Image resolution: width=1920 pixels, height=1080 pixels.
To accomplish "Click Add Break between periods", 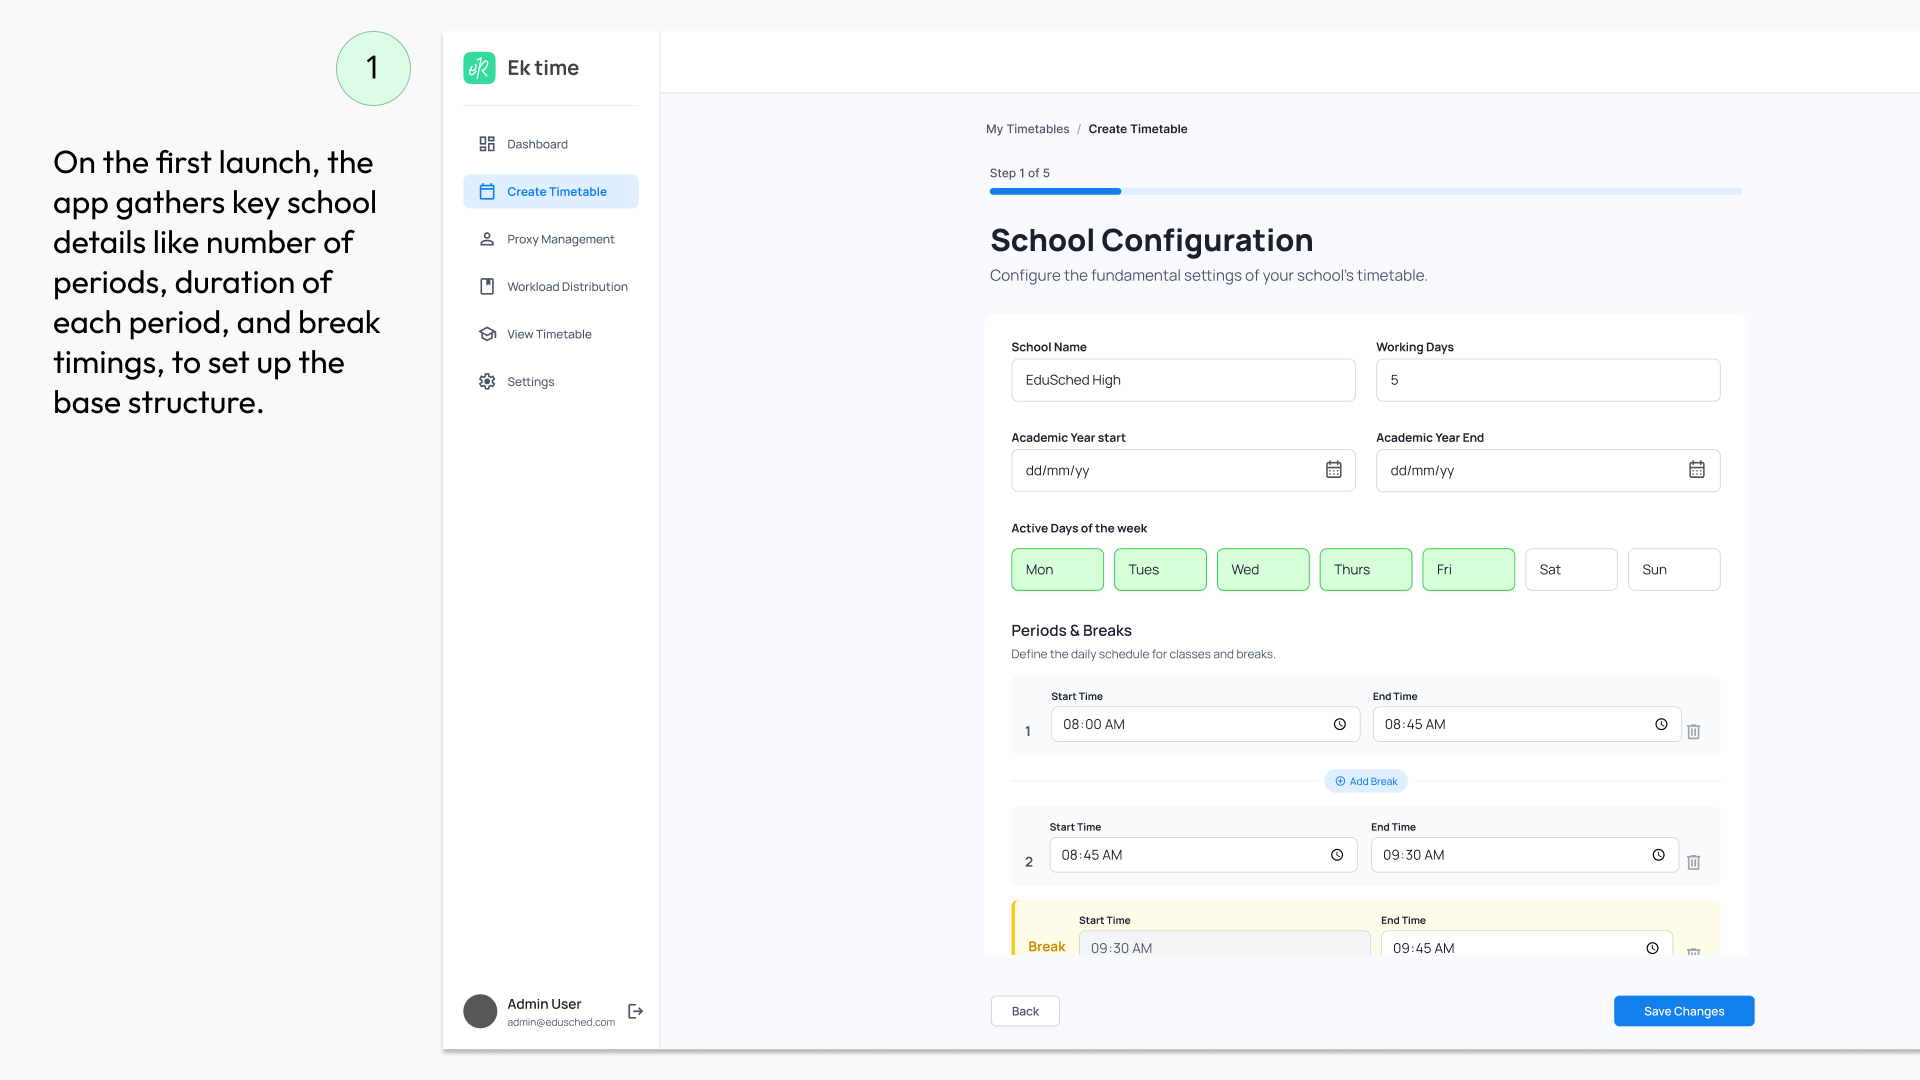I will pyautogui.click(x=1366, y=781).
